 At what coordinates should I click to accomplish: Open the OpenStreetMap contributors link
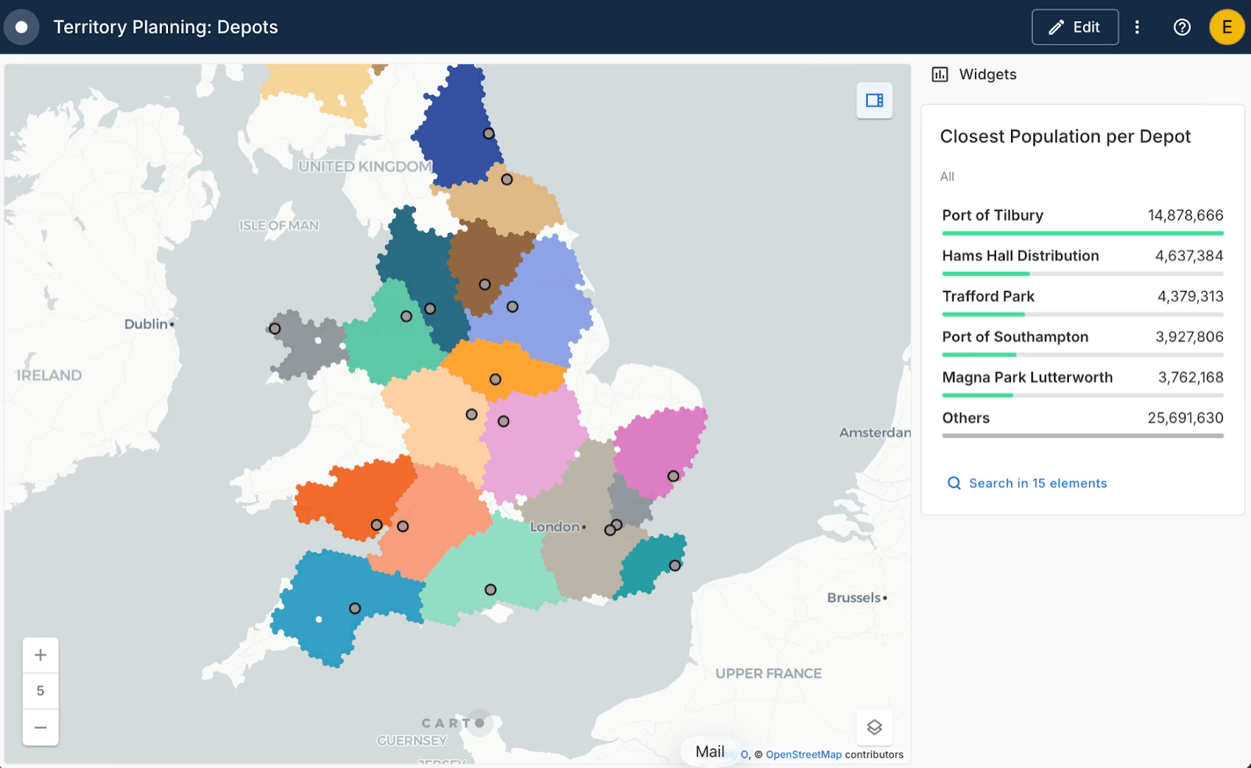(803, 754)
